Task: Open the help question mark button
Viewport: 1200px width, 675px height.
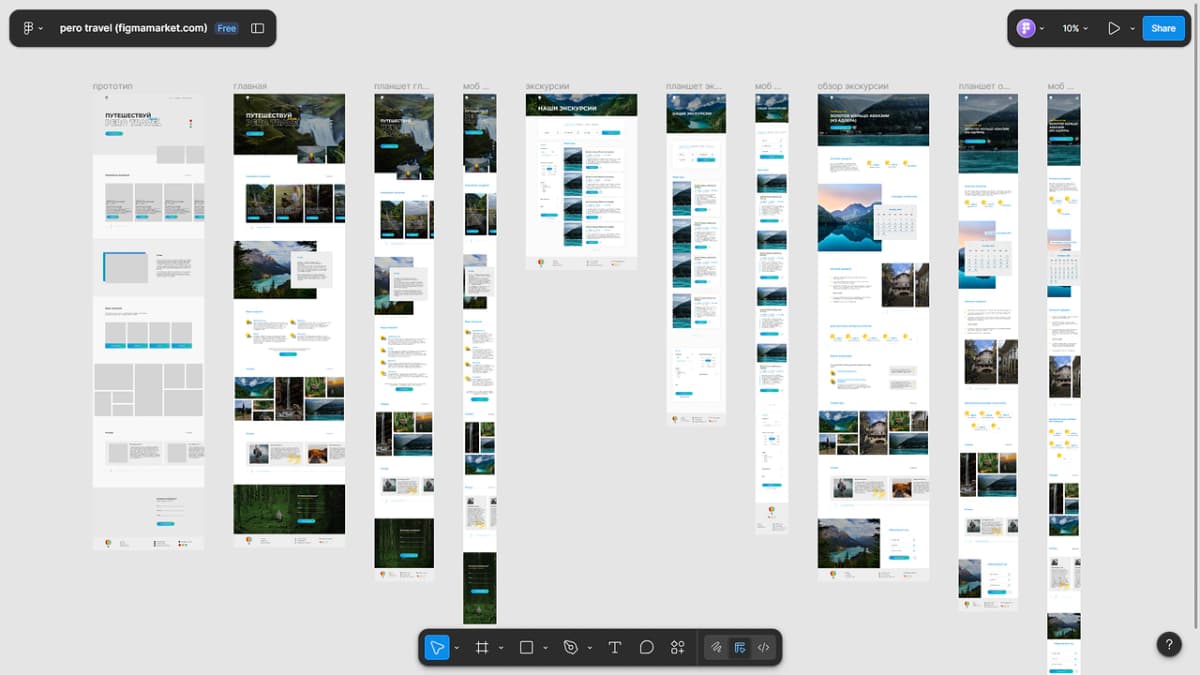Action: click(1169, 645)
